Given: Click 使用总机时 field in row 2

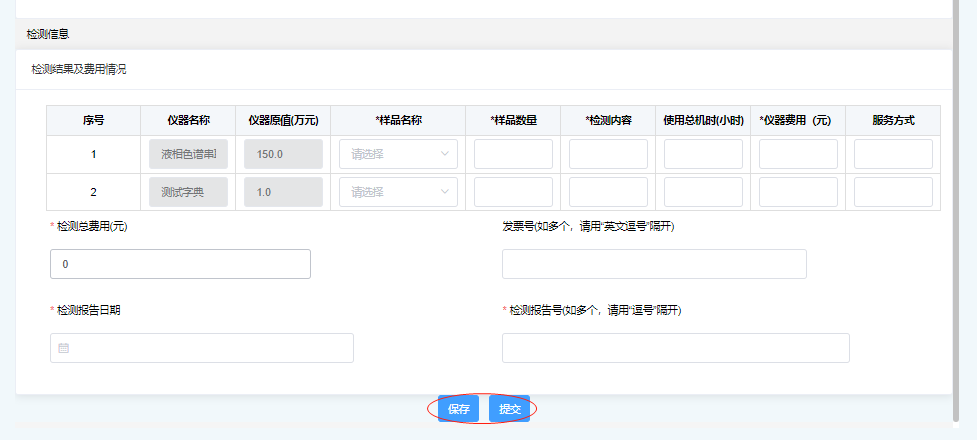Looking at the screenshot, I should coord(703,192).
